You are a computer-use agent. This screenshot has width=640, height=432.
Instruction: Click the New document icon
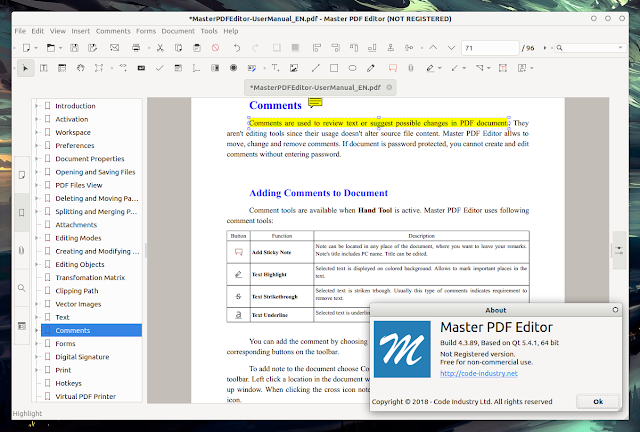click(x=27, y=48)
